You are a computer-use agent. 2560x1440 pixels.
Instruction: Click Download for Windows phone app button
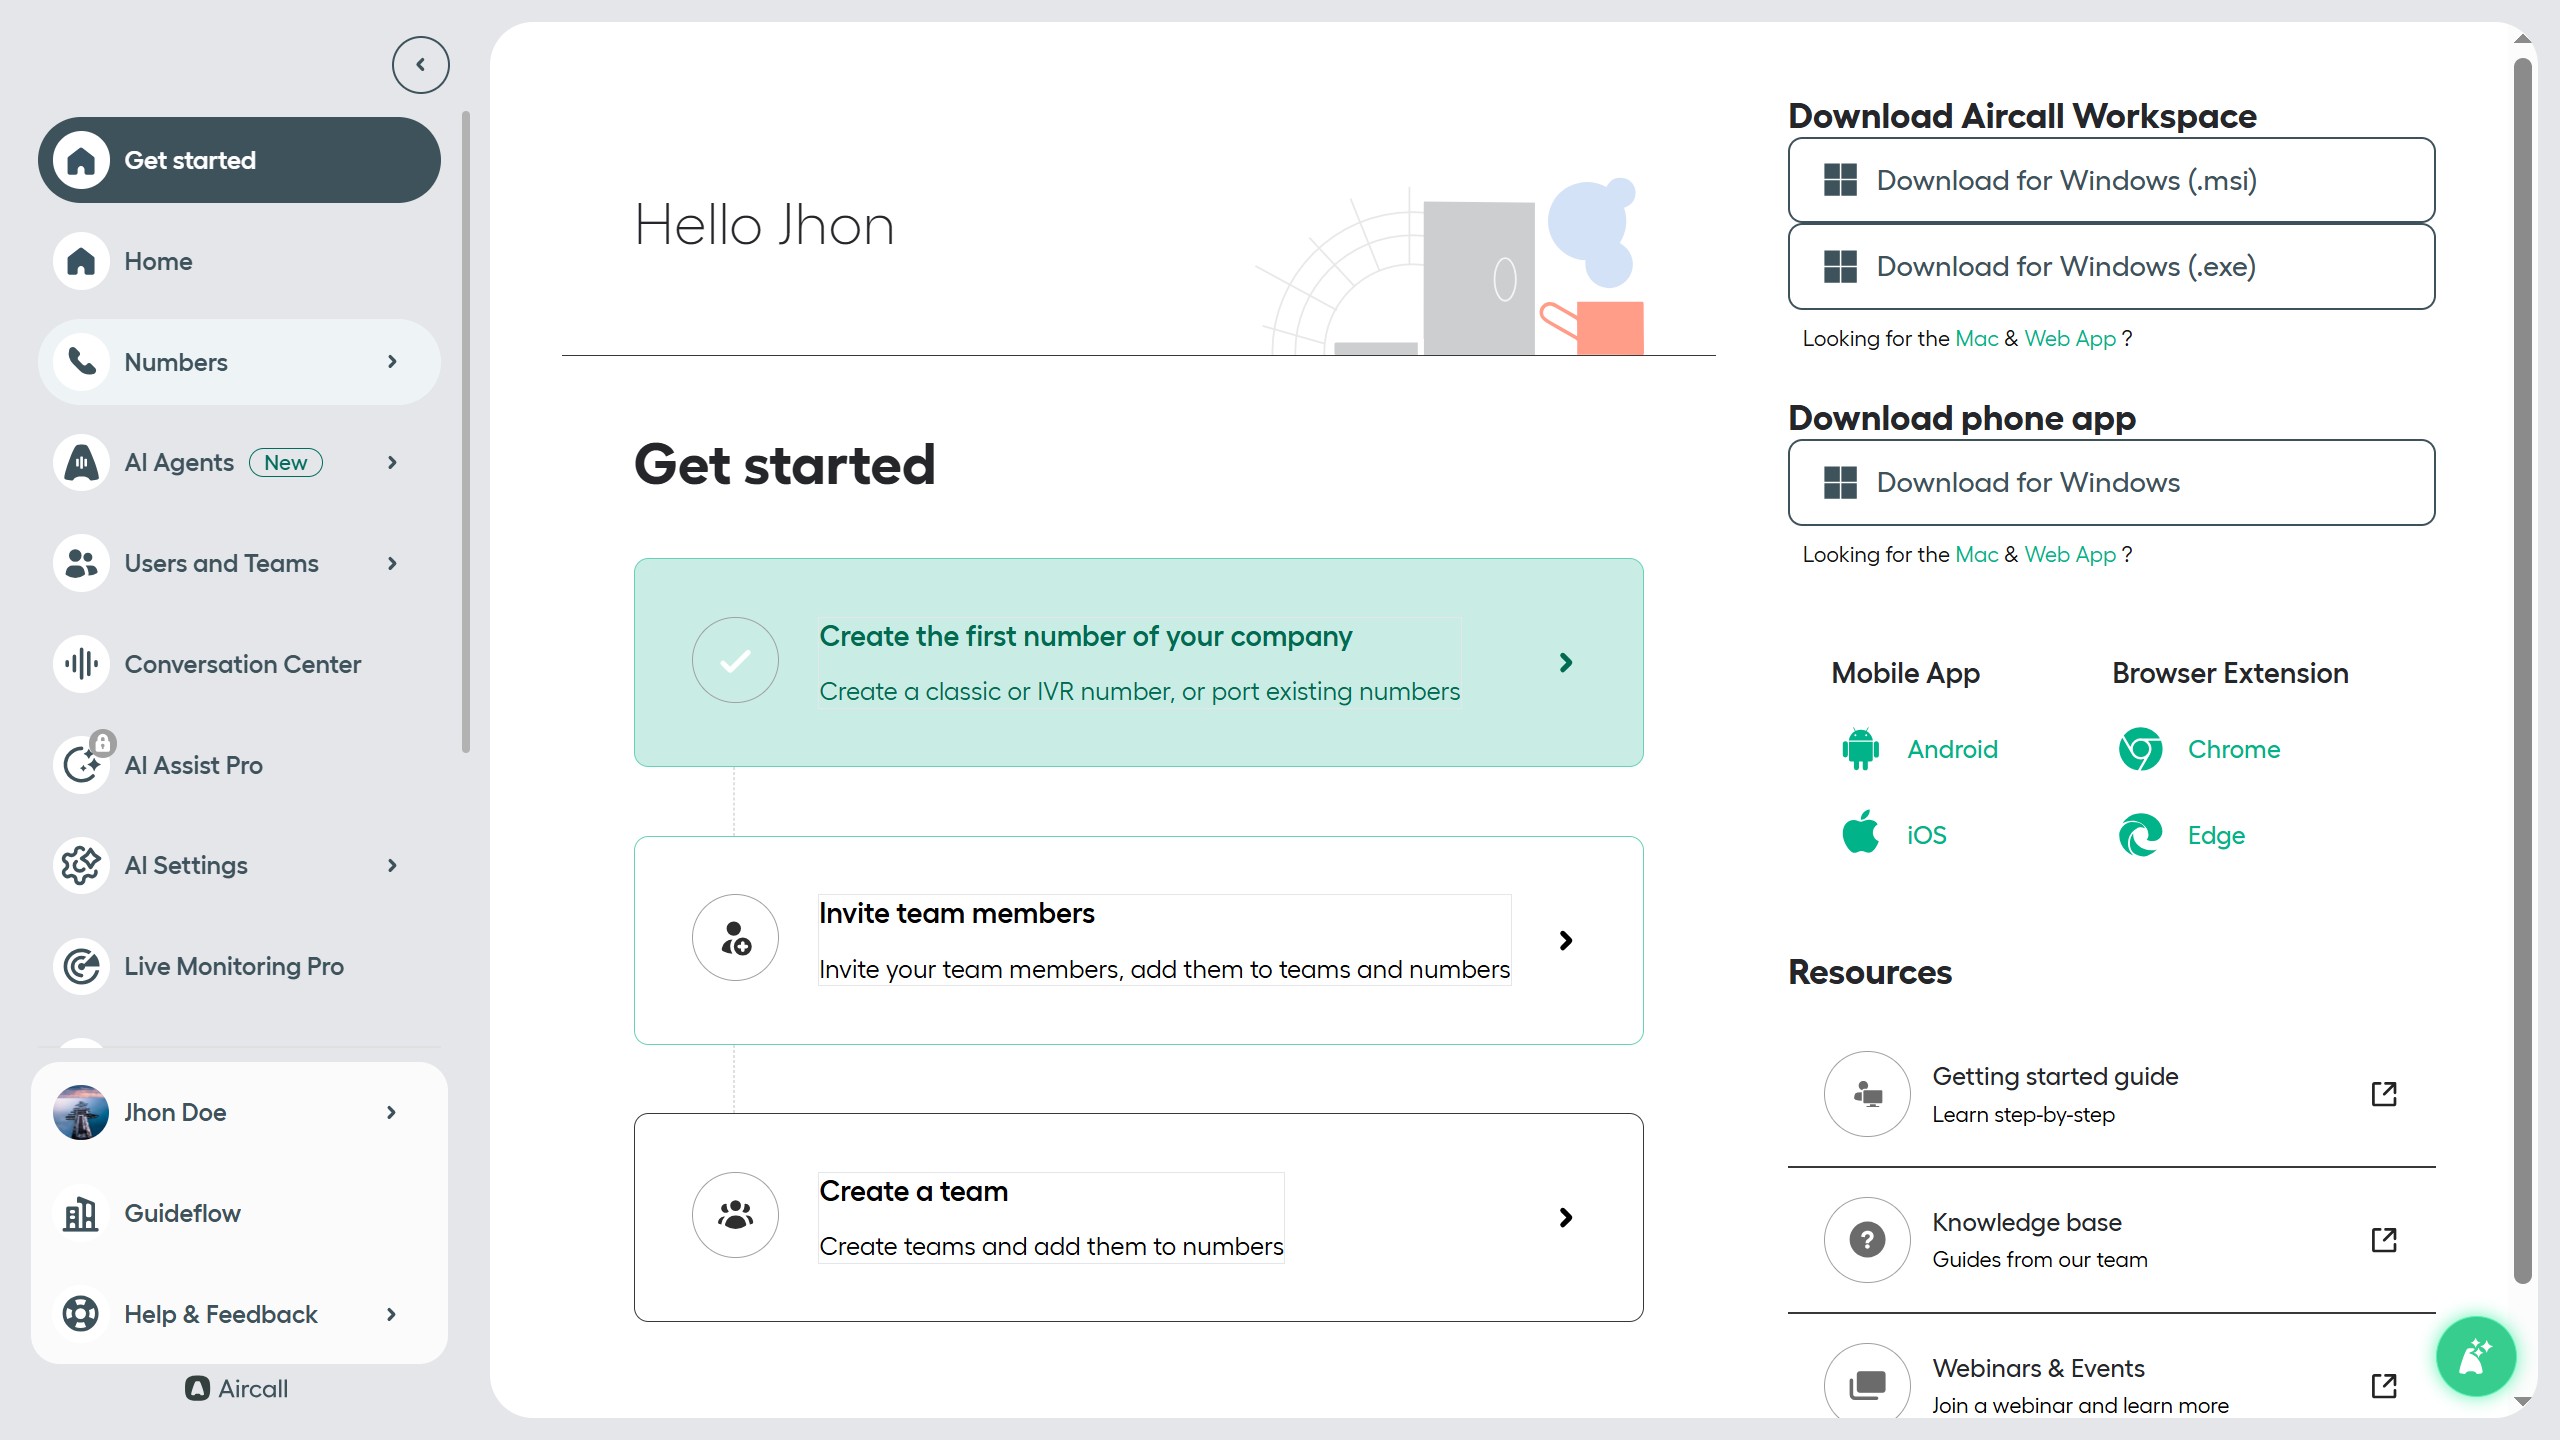(2111, 482)
